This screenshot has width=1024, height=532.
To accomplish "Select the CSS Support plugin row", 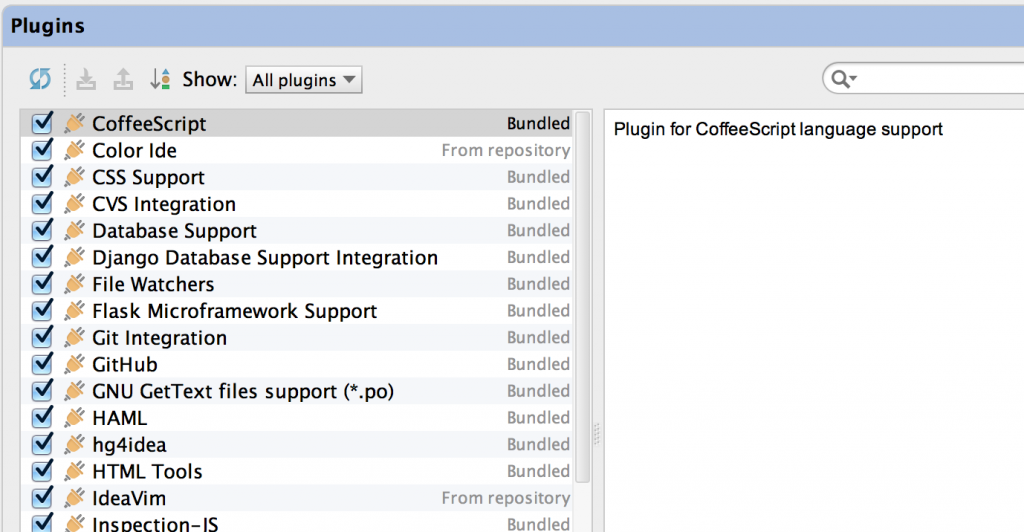I will 296,177.
